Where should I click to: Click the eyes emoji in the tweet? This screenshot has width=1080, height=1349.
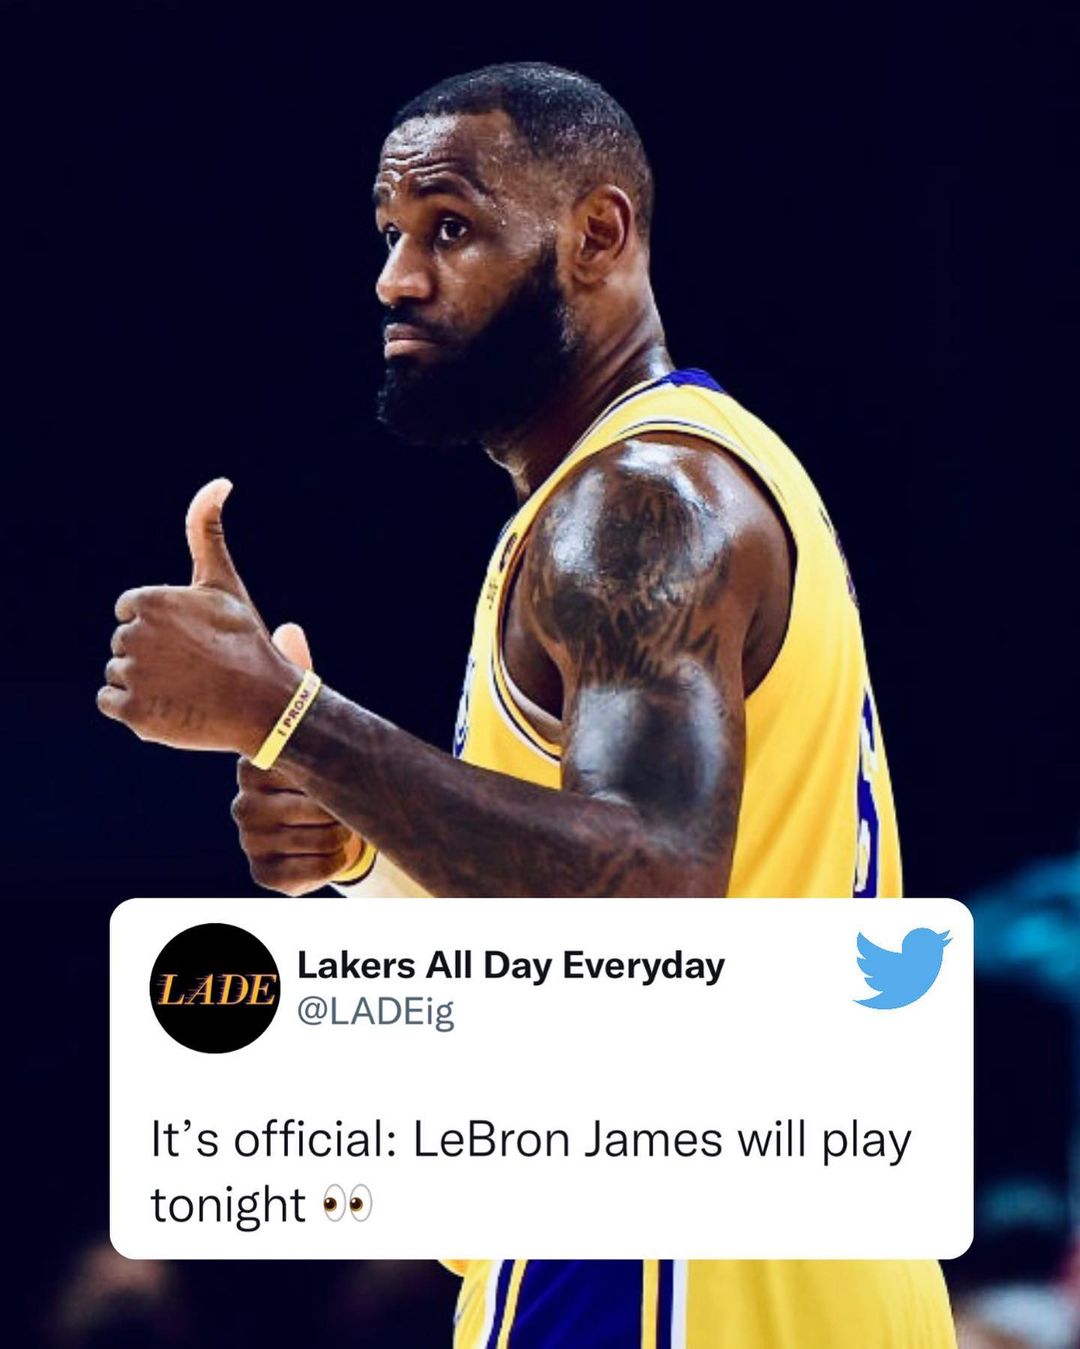coord(347,1204)
